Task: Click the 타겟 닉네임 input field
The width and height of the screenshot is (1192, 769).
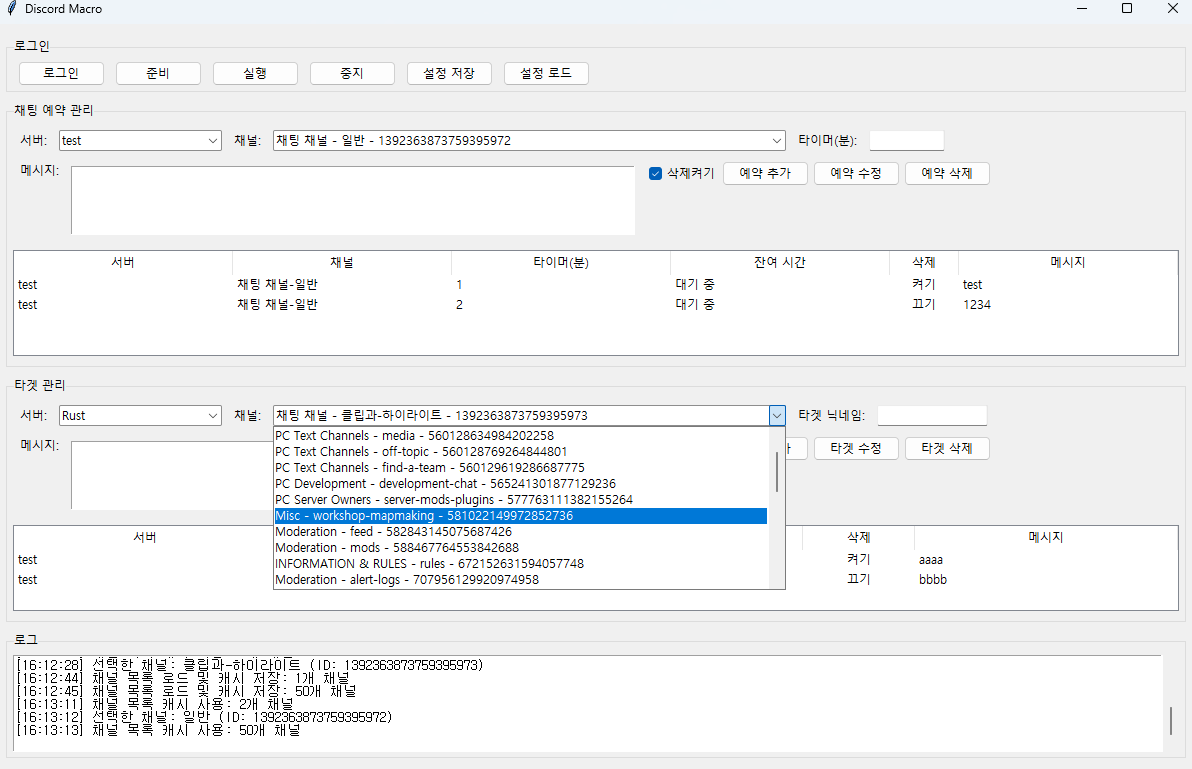Action: tap(932, 416)
